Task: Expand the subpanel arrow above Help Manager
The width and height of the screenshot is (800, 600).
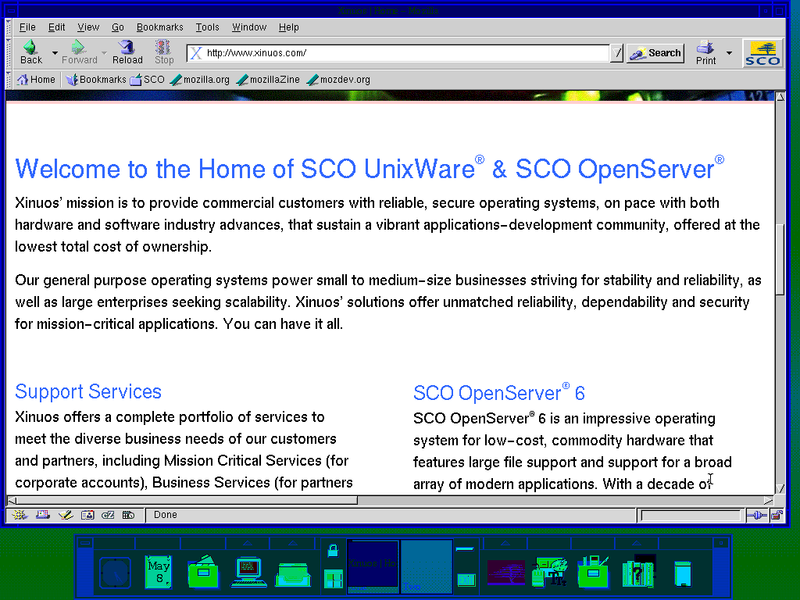Action: (x=637, y=543)
